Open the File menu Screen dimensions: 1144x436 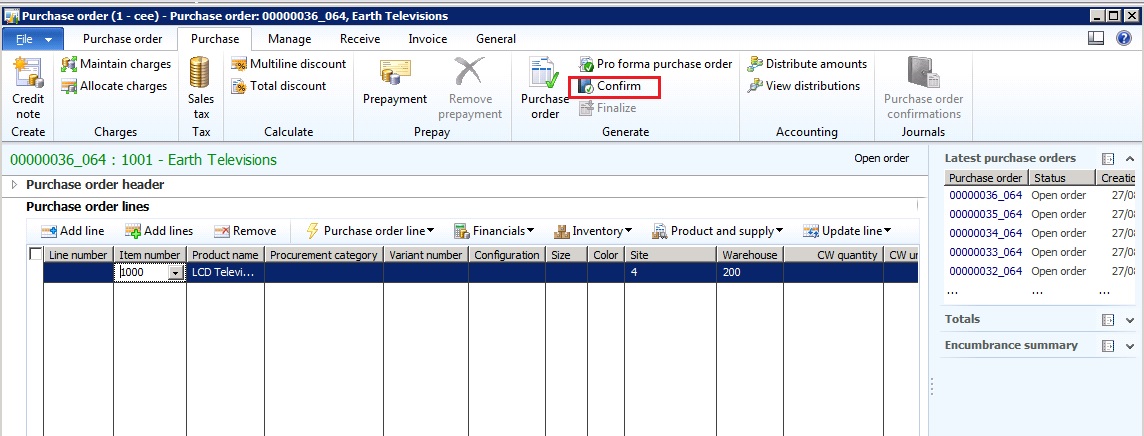point(33,39)
